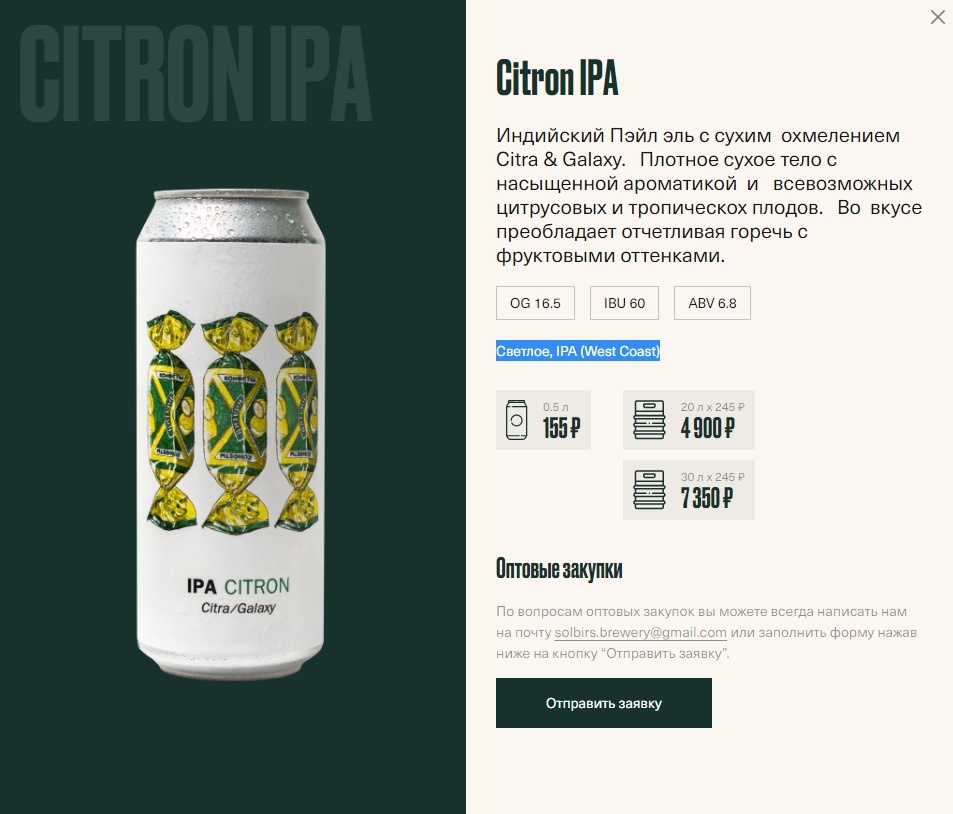Click the beer description paragraph

(709, 196)
